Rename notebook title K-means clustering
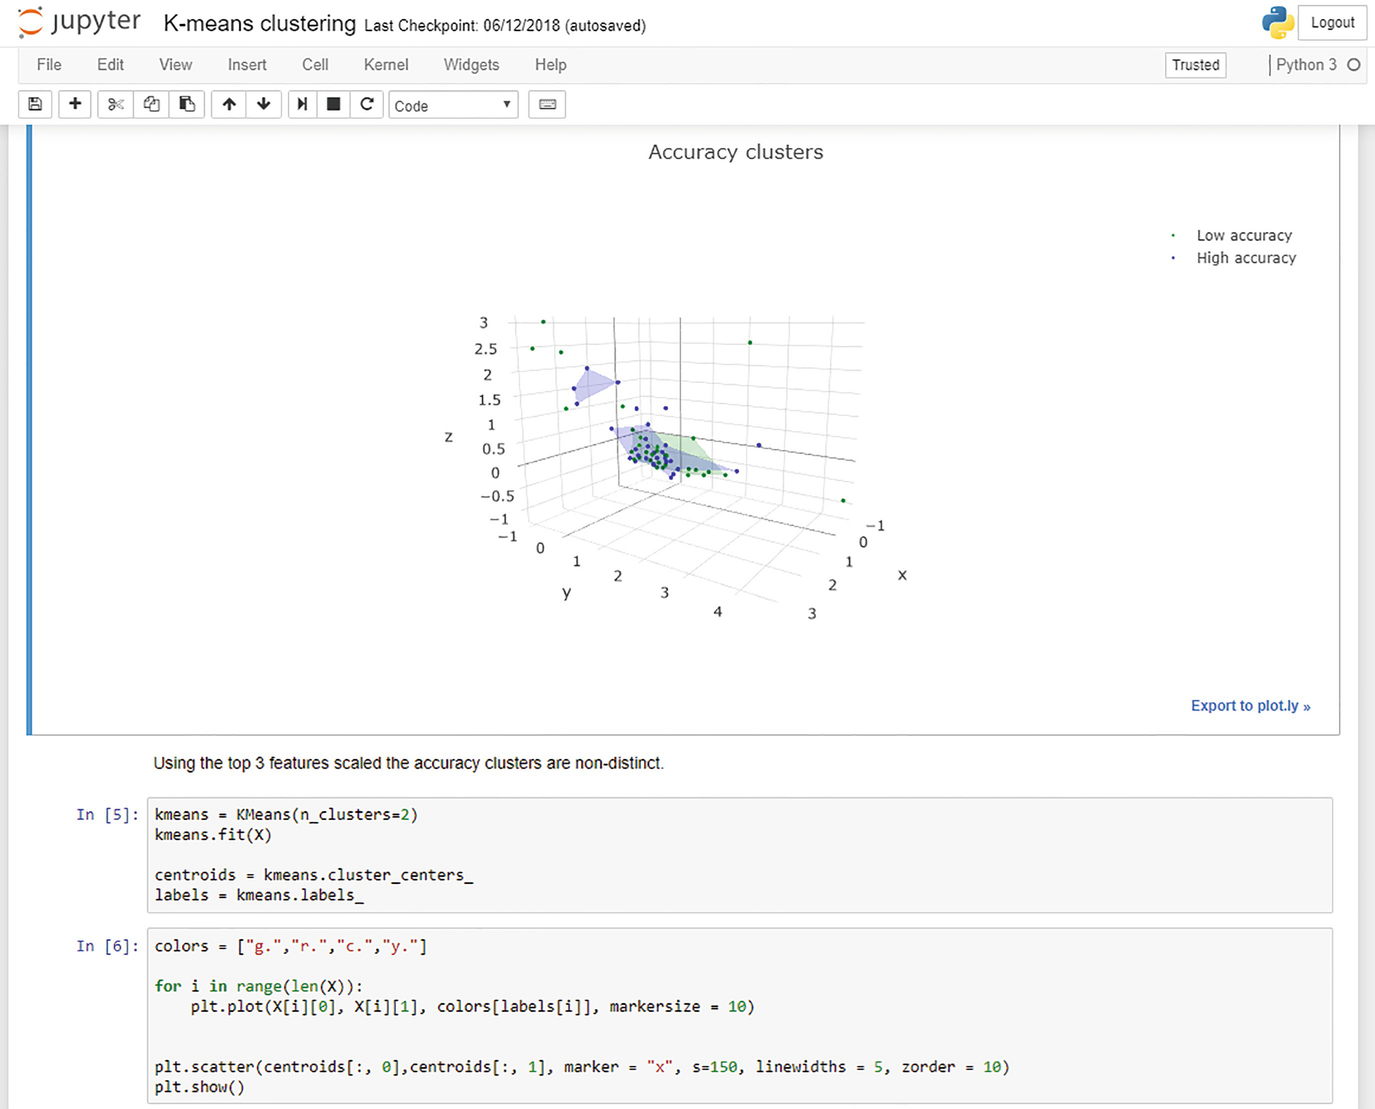The height and width of the screenshot is (1109, 1375). (x=259, y=23)
